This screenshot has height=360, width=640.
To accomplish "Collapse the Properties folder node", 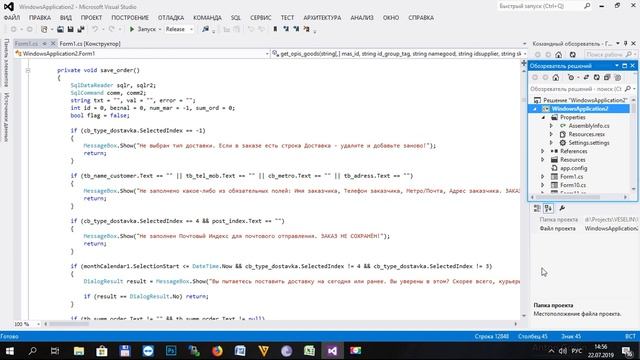I will coord(543,118).
